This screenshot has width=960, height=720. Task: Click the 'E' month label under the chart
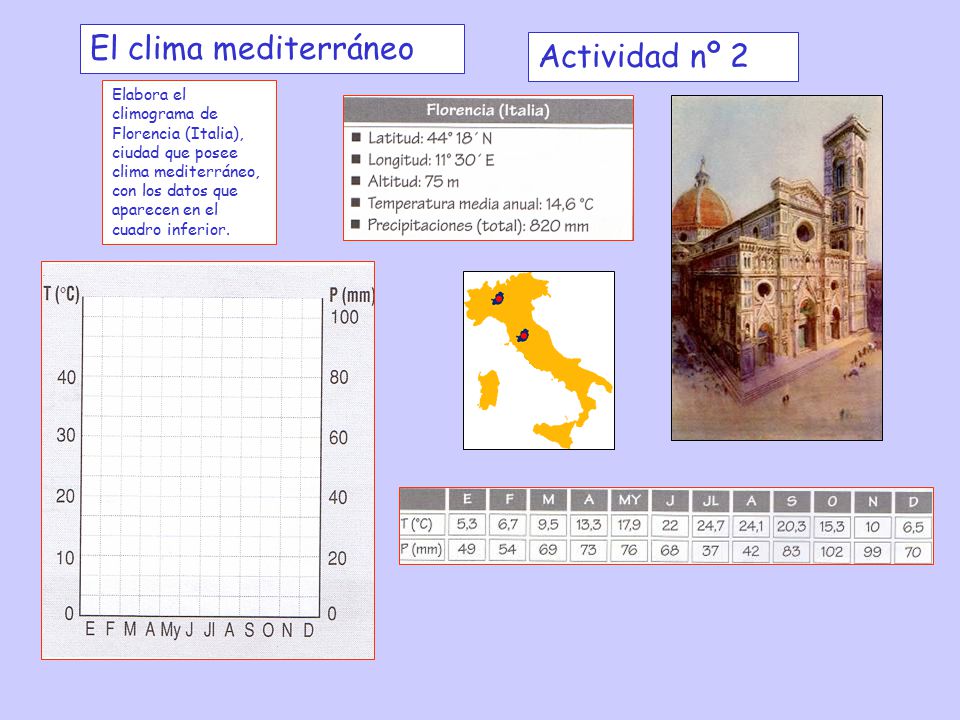[90, 629]
